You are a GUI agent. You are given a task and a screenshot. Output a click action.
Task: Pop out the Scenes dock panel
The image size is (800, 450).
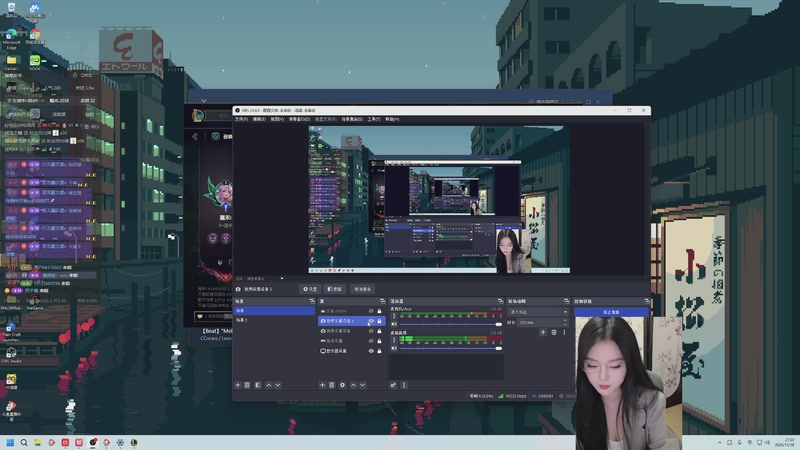click(x=312, y=302)
